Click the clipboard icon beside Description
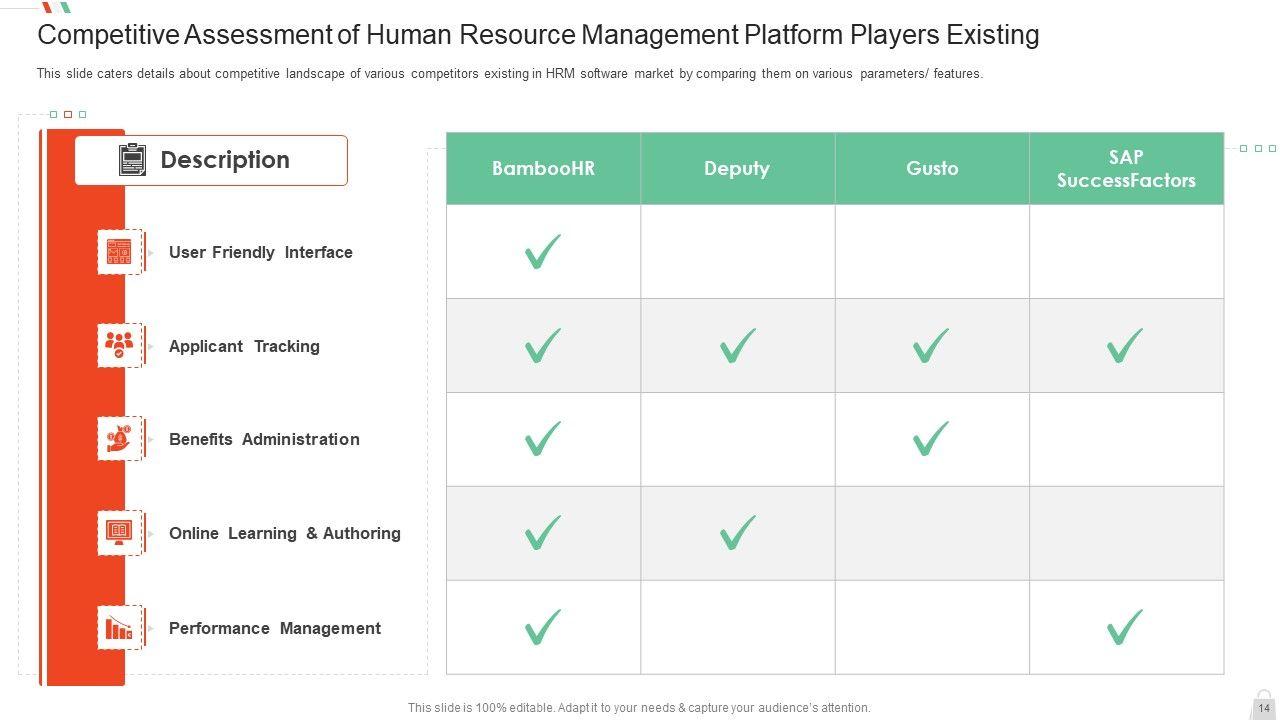 click(133, 160)
